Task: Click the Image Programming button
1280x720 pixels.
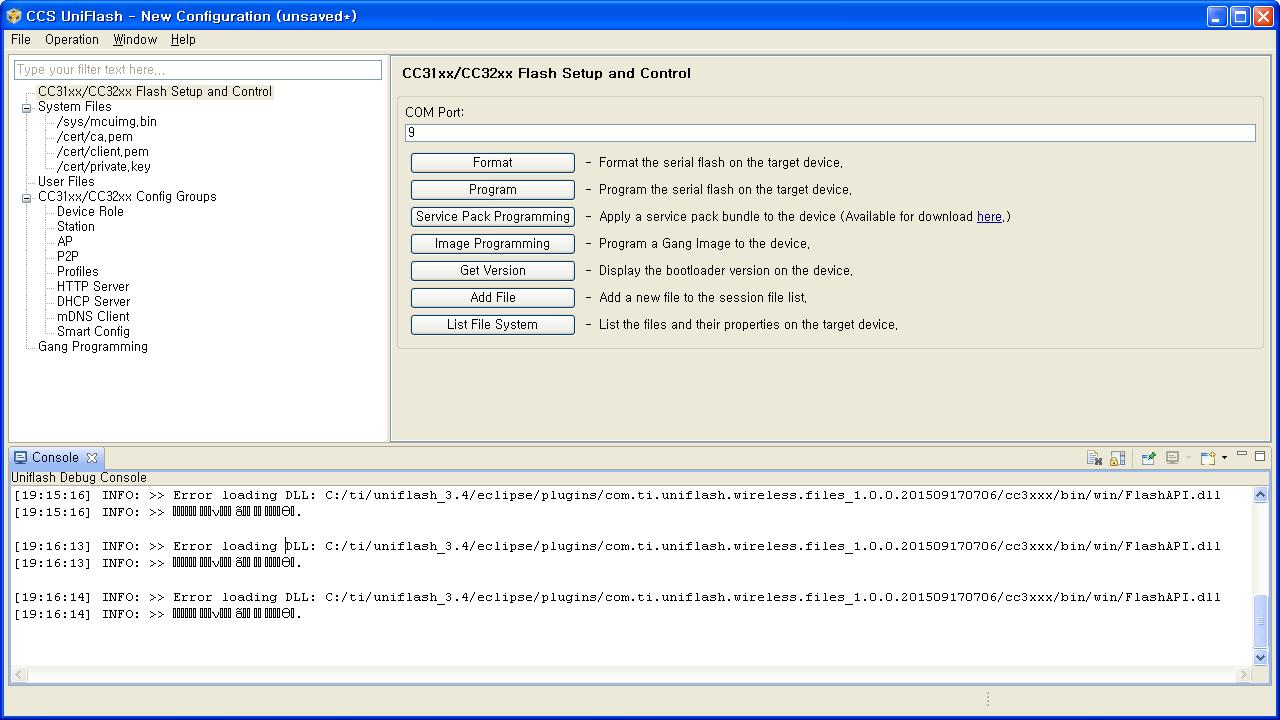Action: (x=493, y=243)
